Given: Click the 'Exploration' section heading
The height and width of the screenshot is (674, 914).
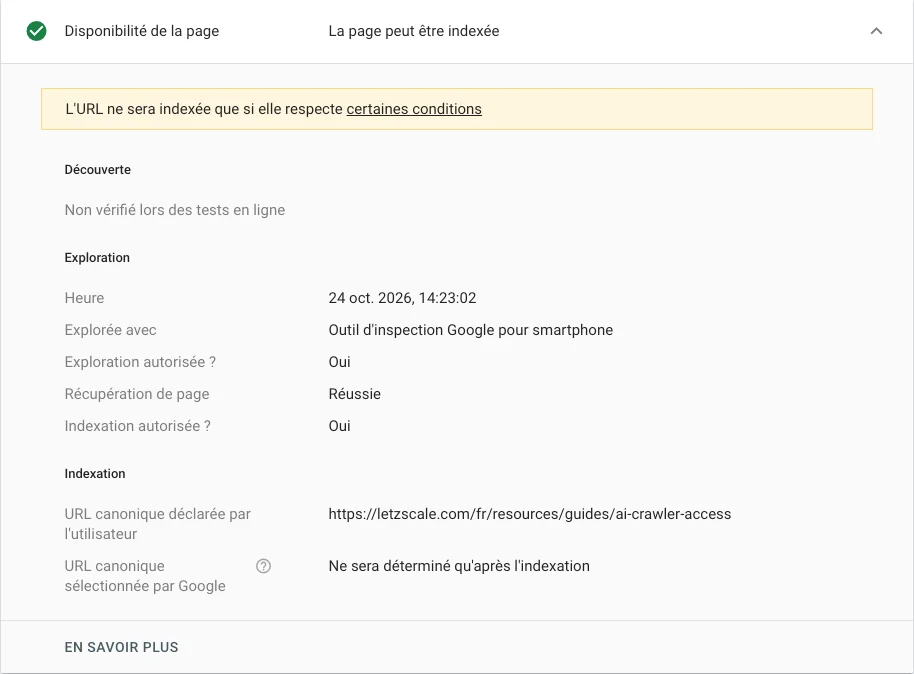Looking at the screenshot, I should click(x=97, y=258).
